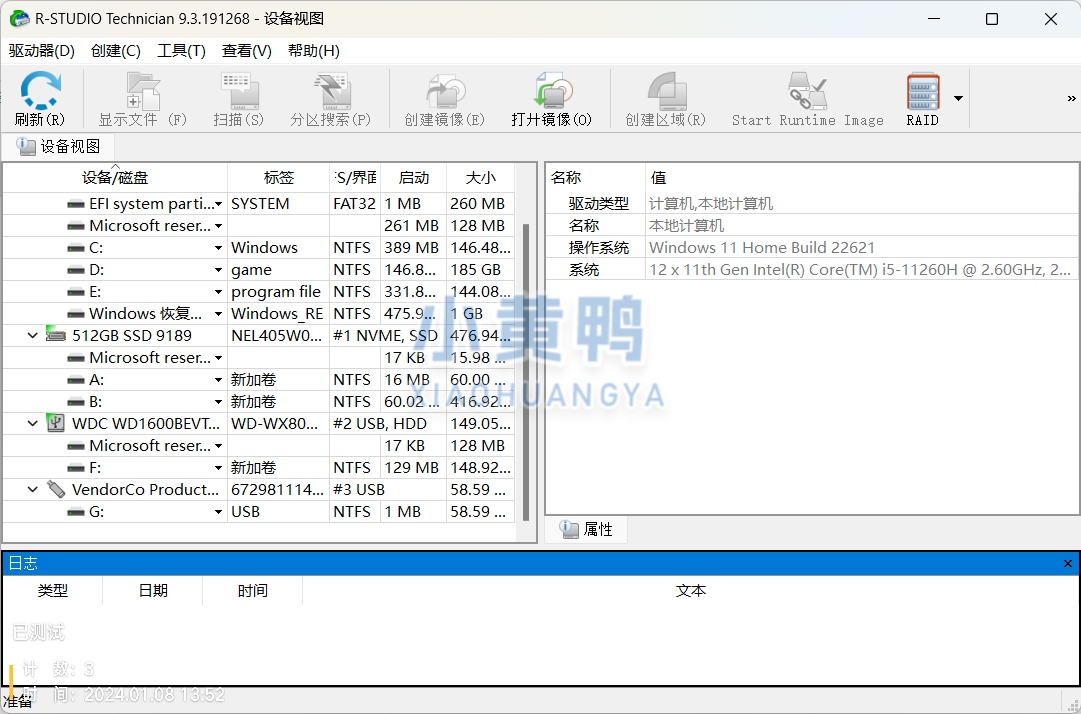
Task: Open the dropdown arrow for D: drive
Action: (x=218, y=270)
